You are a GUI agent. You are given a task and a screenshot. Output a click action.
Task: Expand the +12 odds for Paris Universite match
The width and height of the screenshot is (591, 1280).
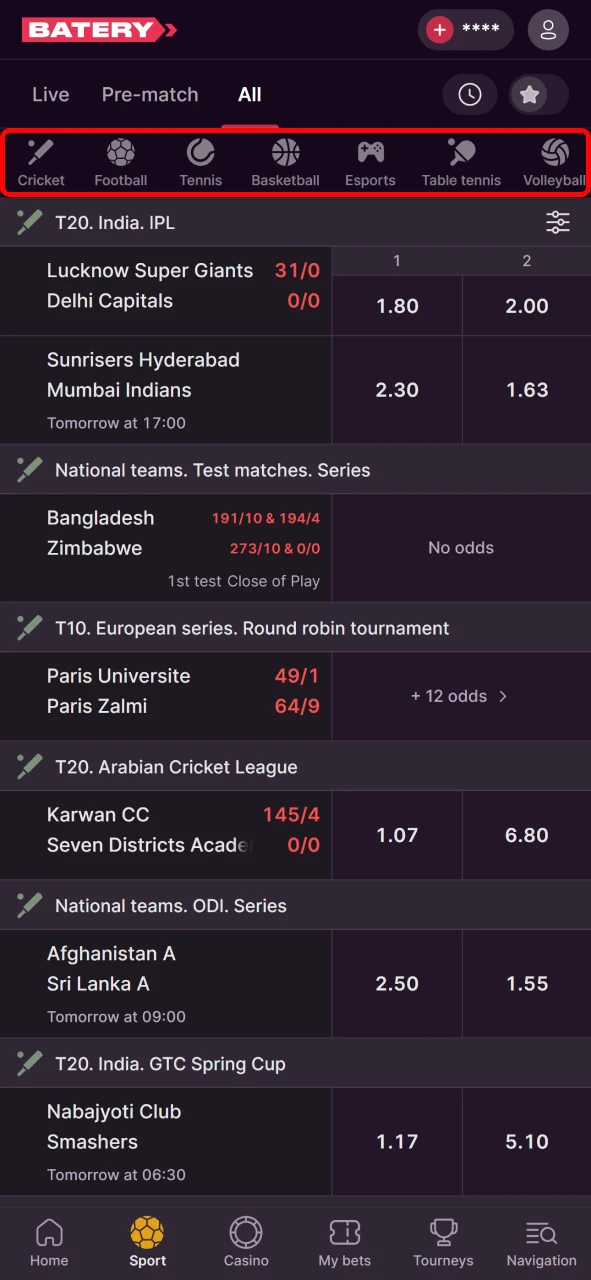click(x=460, y=696)
